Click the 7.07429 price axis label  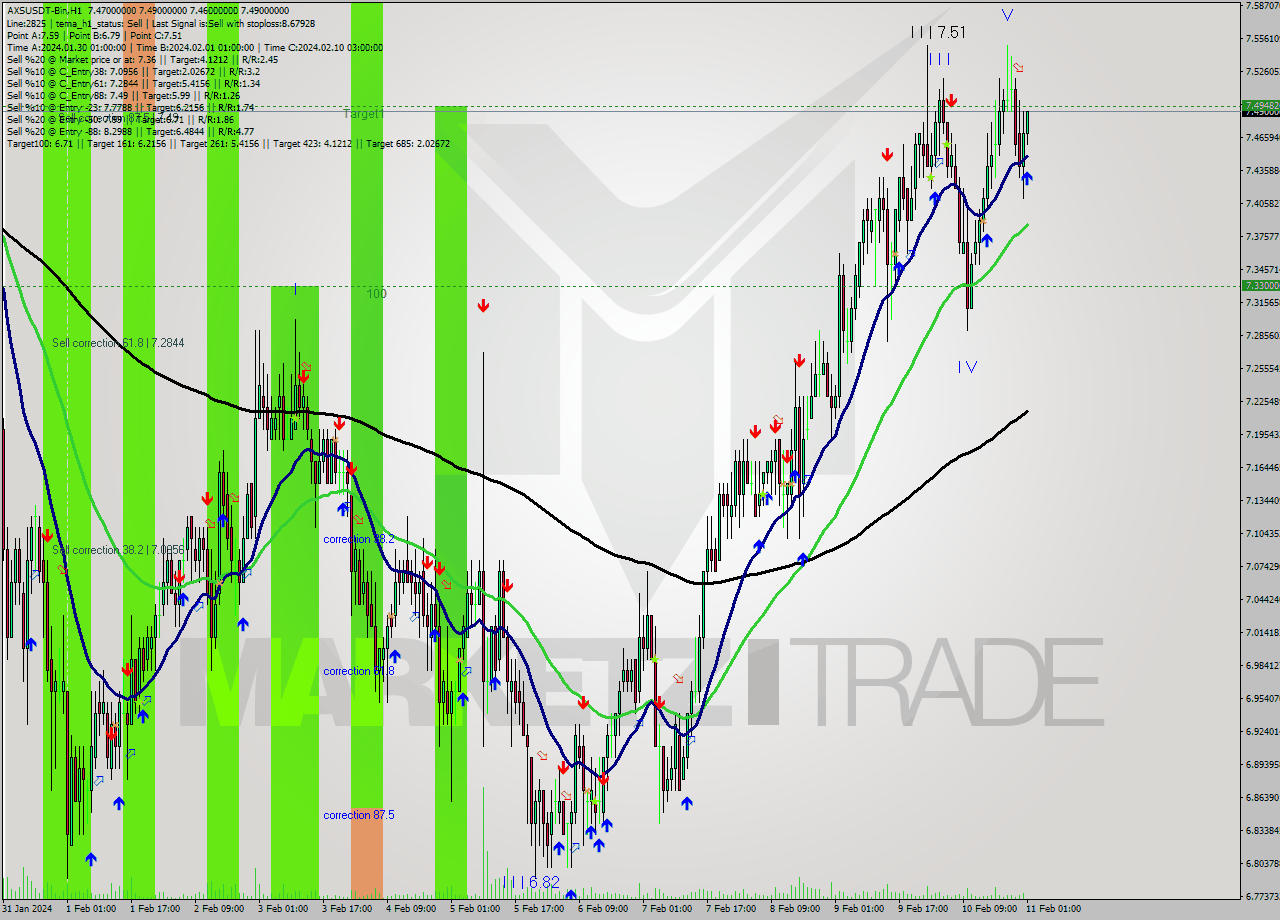click(1260, 566)
